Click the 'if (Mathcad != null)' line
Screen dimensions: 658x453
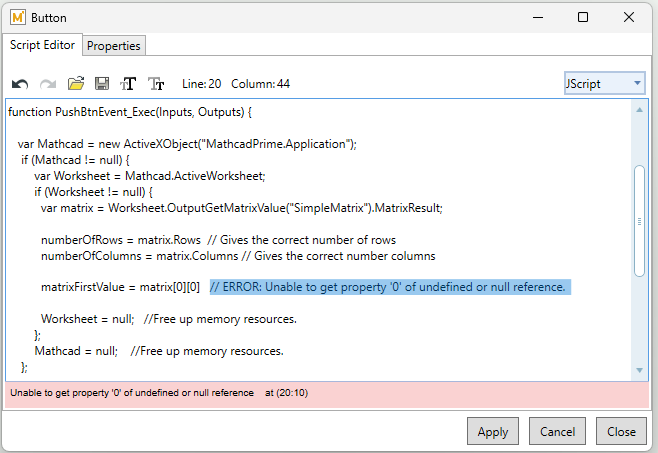tap(75, 160)
